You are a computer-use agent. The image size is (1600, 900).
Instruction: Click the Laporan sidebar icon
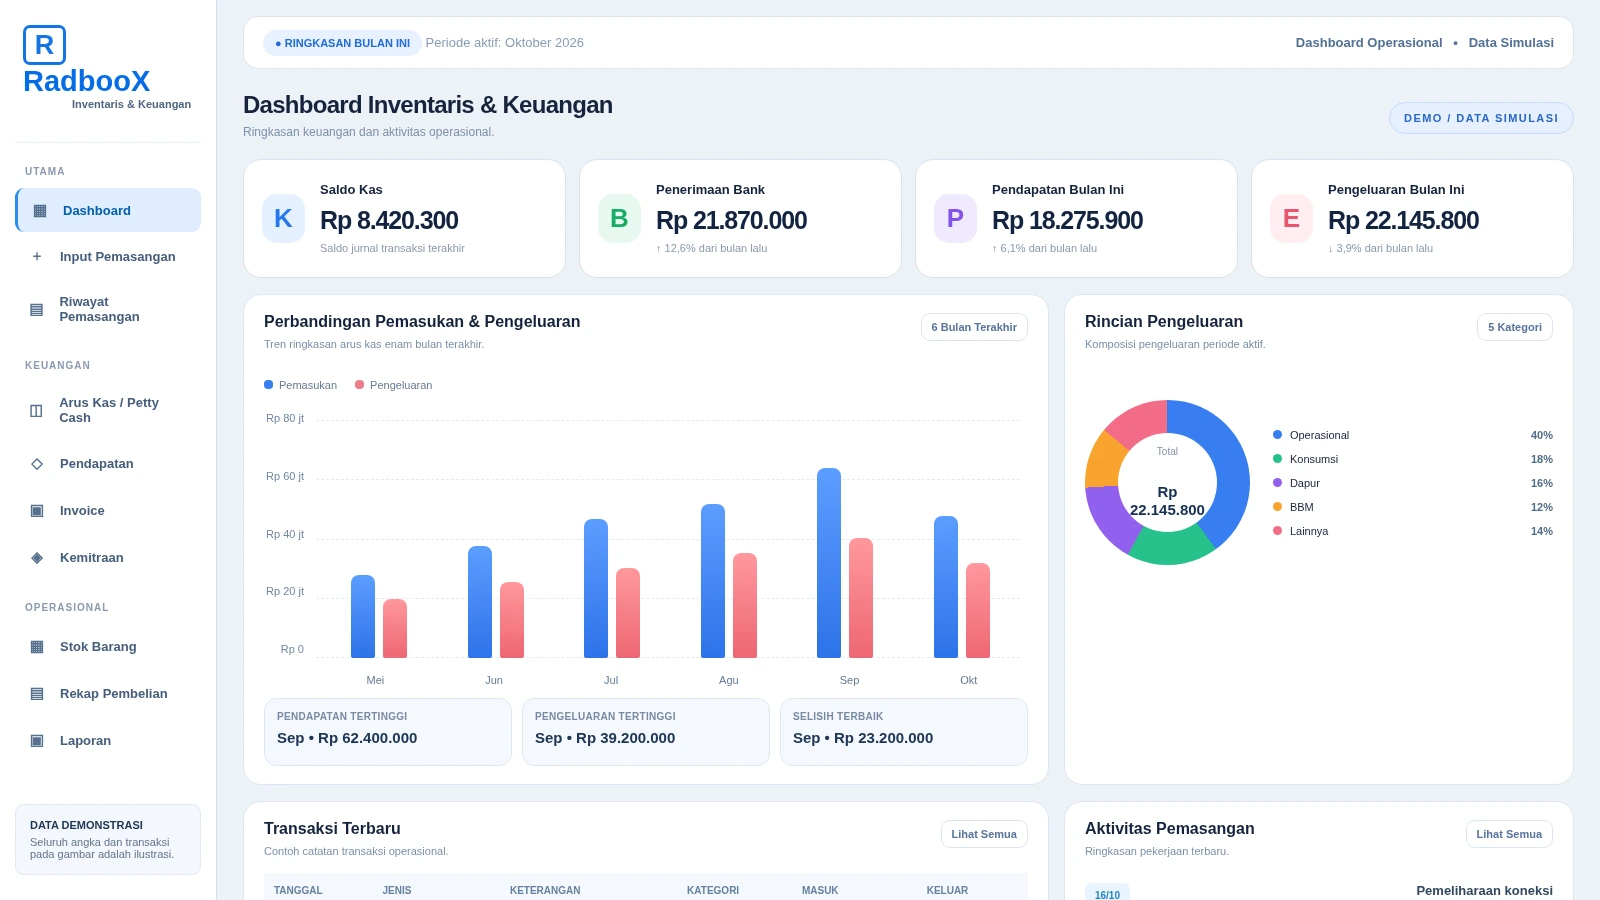point(37,740)
